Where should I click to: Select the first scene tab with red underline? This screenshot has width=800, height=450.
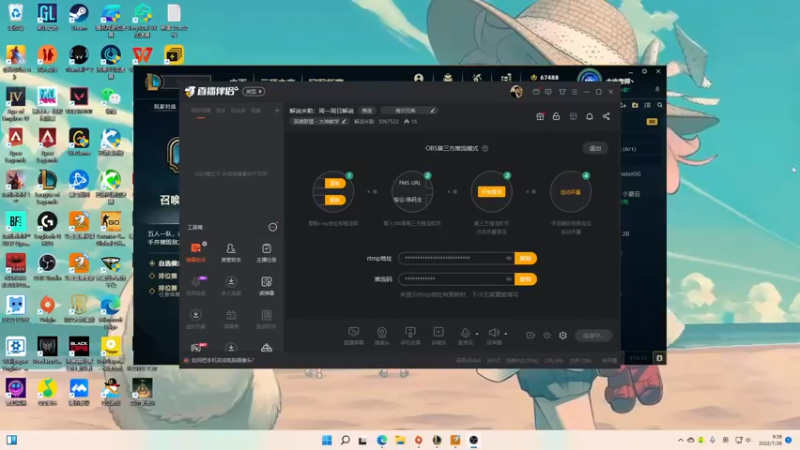(x=201, y=111)
